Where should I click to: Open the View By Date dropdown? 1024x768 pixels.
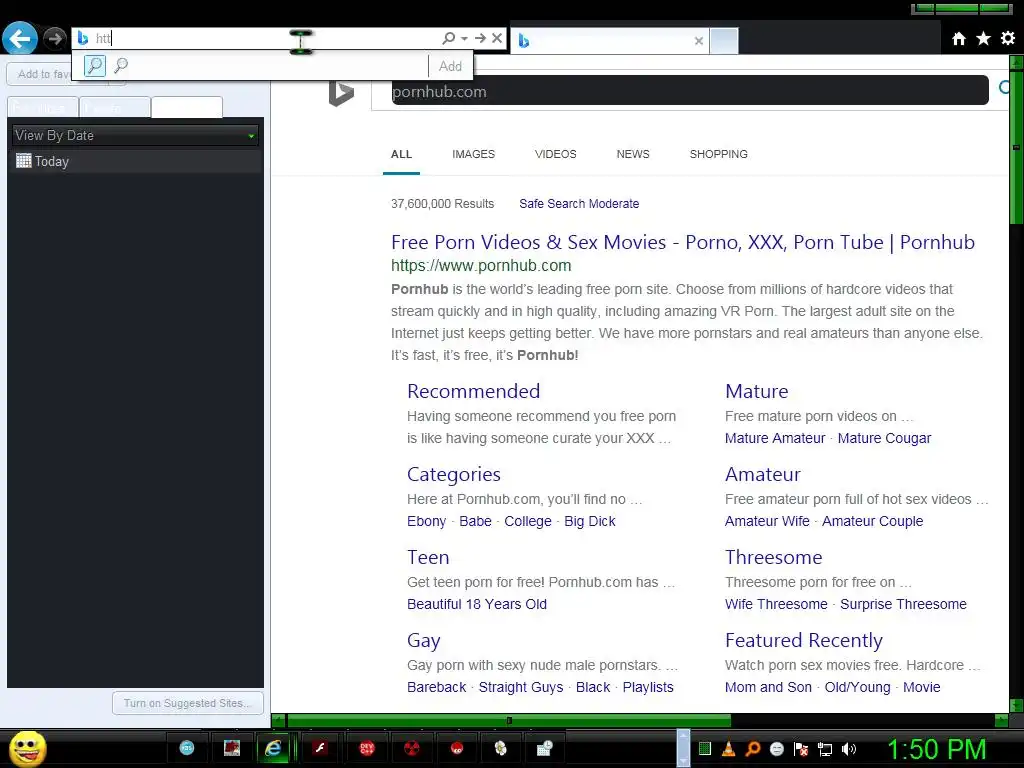(135, 135)
